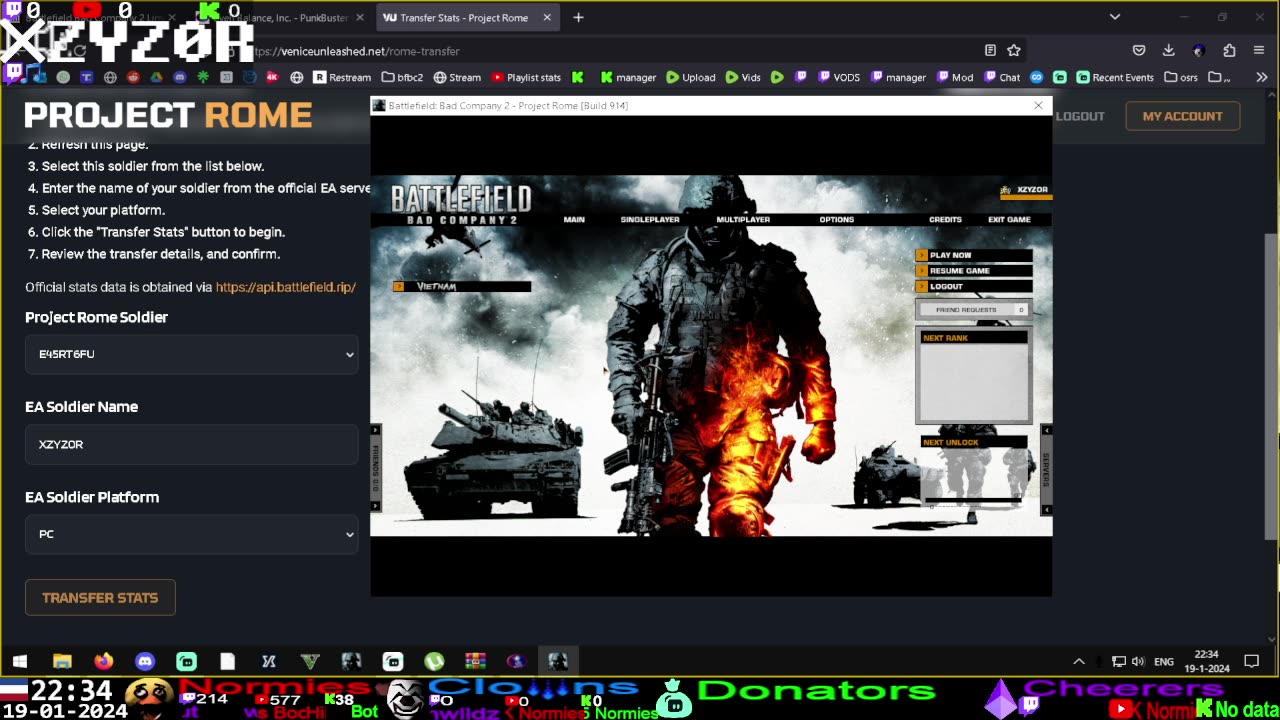Open the Windows Start menu
The width and height of the screenshot is (1280, 720).
tap(19, 661)
